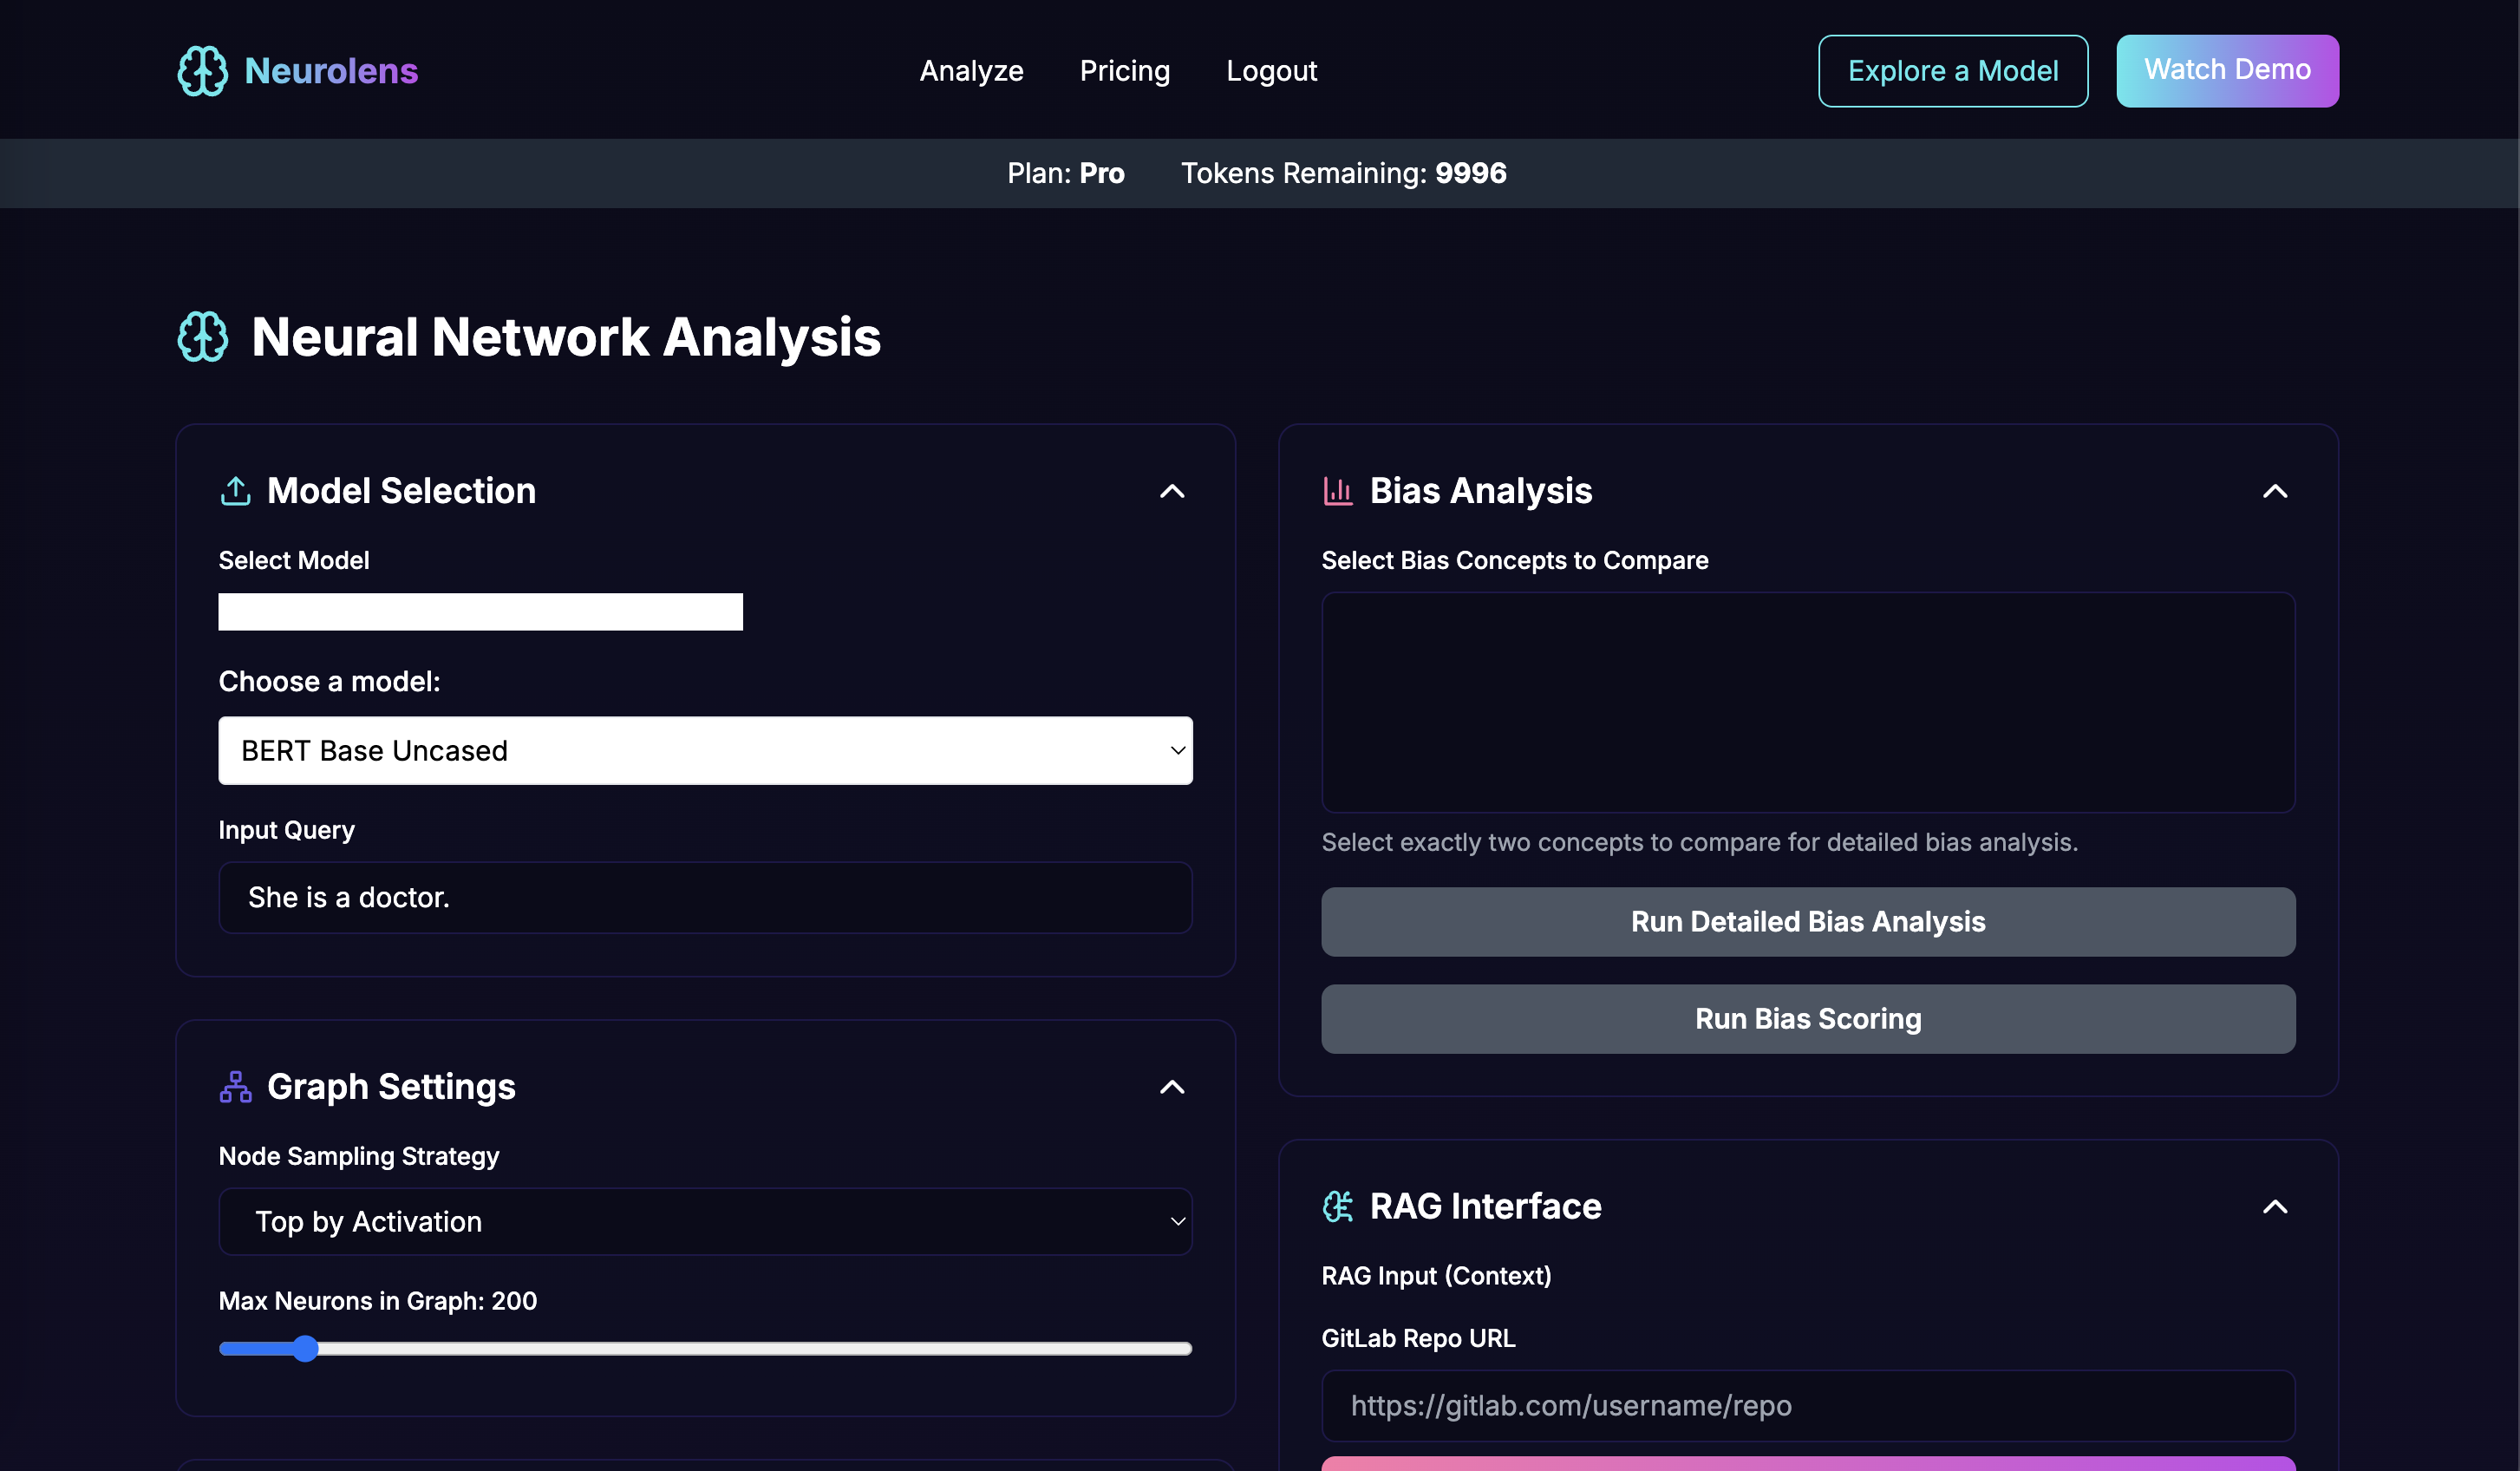Image resolution: width=2520 pixels, height=1471 pixels.
Task: Click the RAG Interface heading
Action: 1485,1207
